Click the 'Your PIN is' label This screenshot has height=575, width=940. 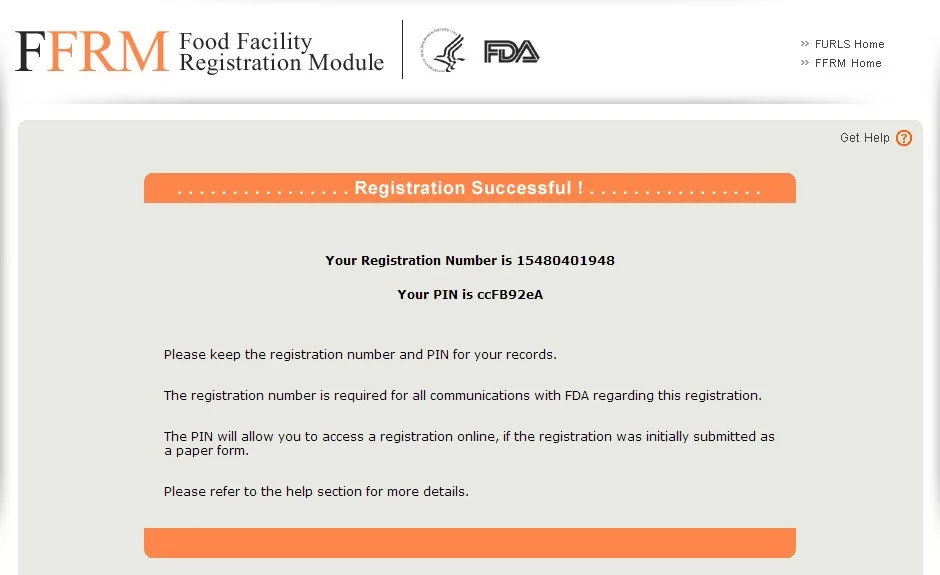pyautogui.click(x=435, y=295)
